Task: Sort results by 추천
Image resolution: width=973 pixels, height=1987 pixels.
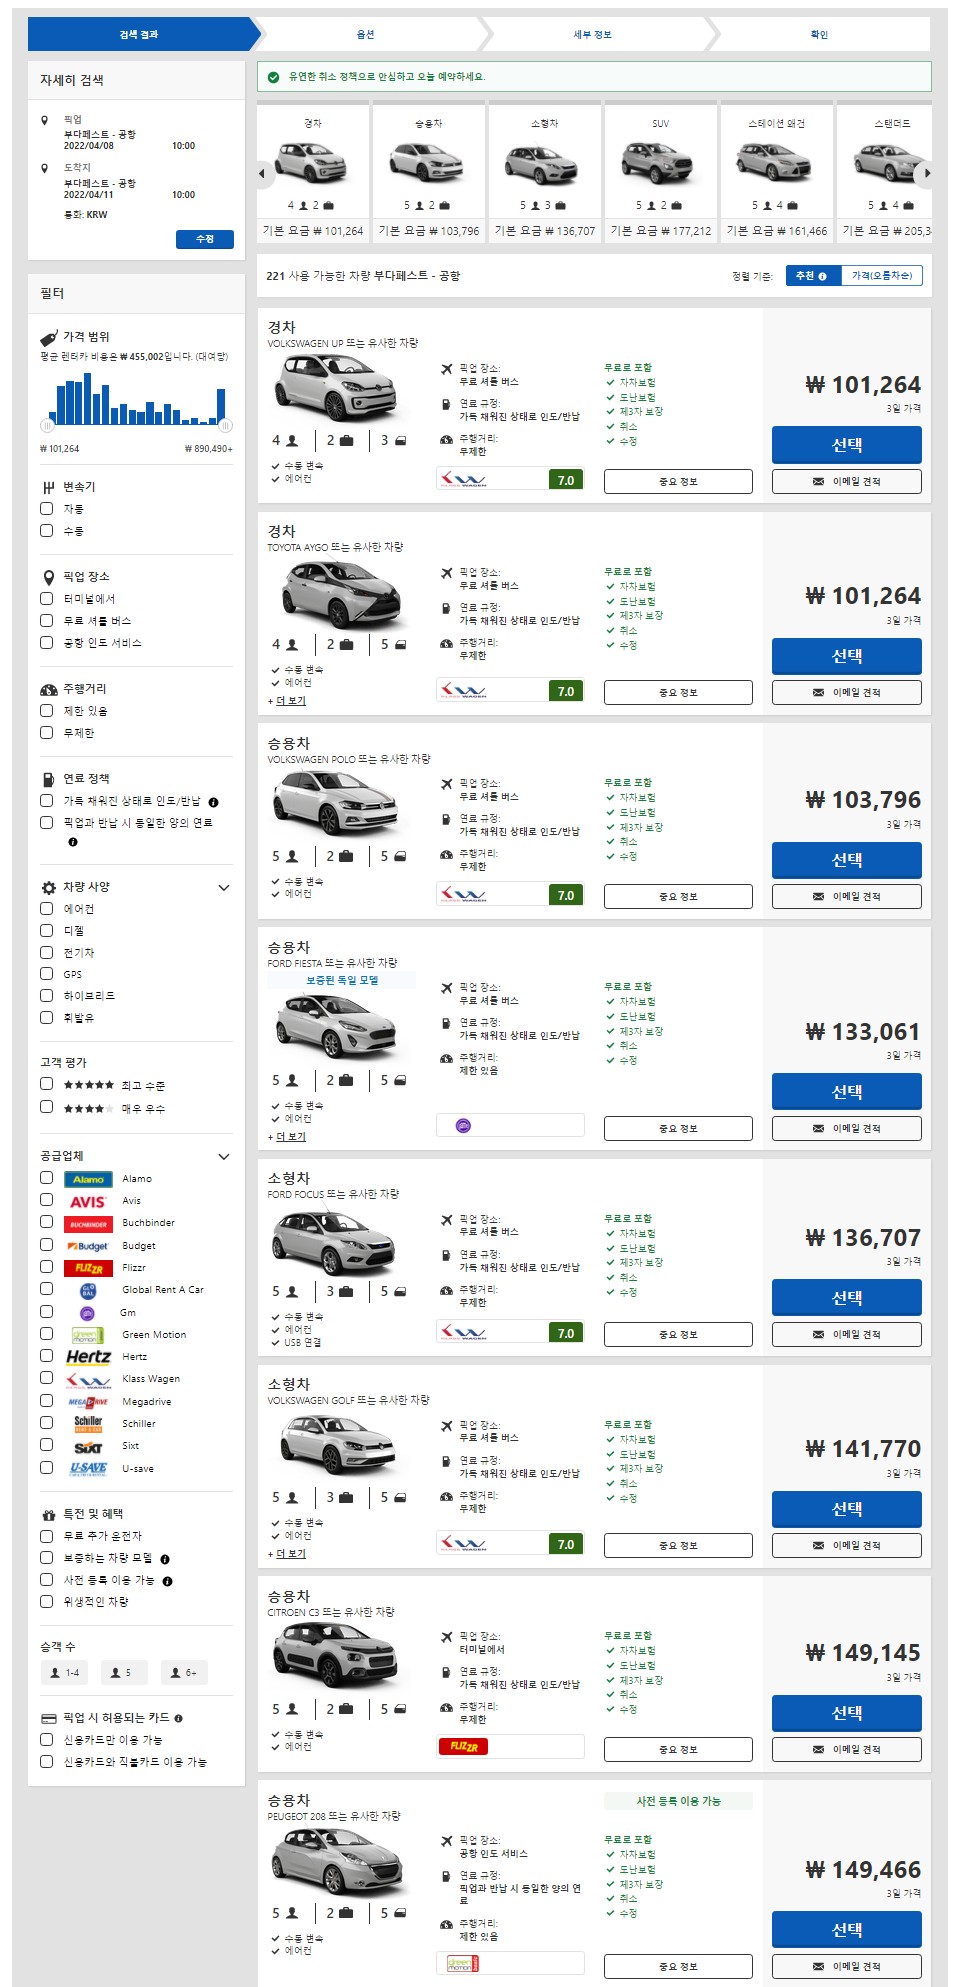Action: tap(812, 275)
